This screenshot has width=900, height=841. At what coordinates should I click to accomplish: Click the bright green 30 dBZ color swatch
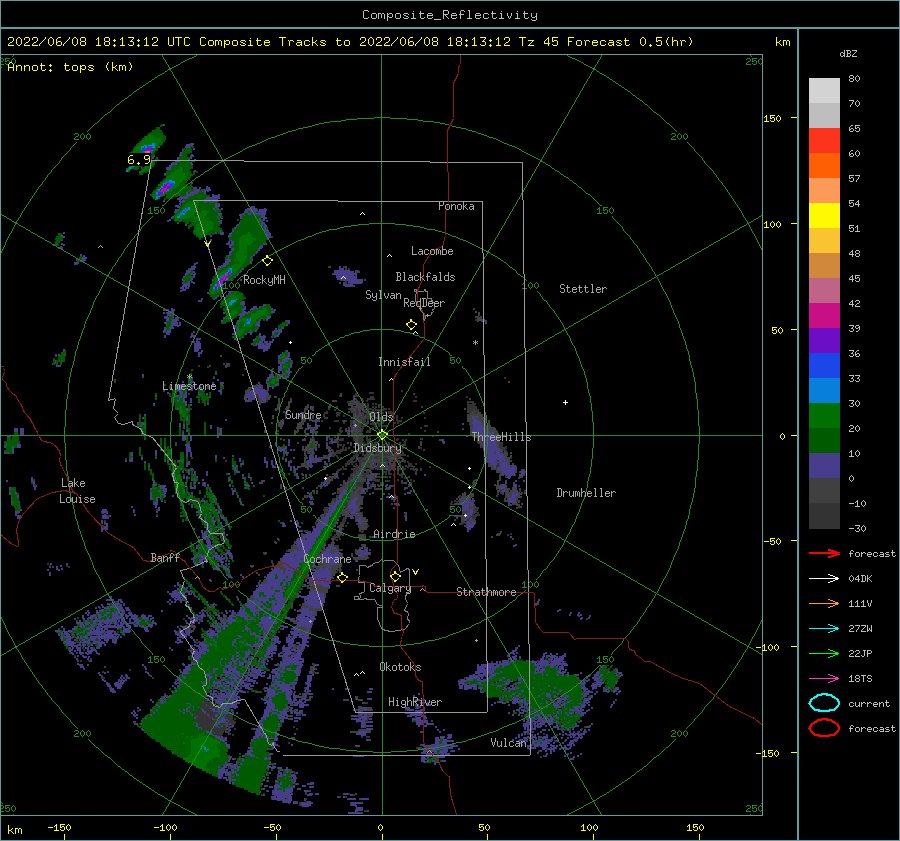tap(824, 415)
